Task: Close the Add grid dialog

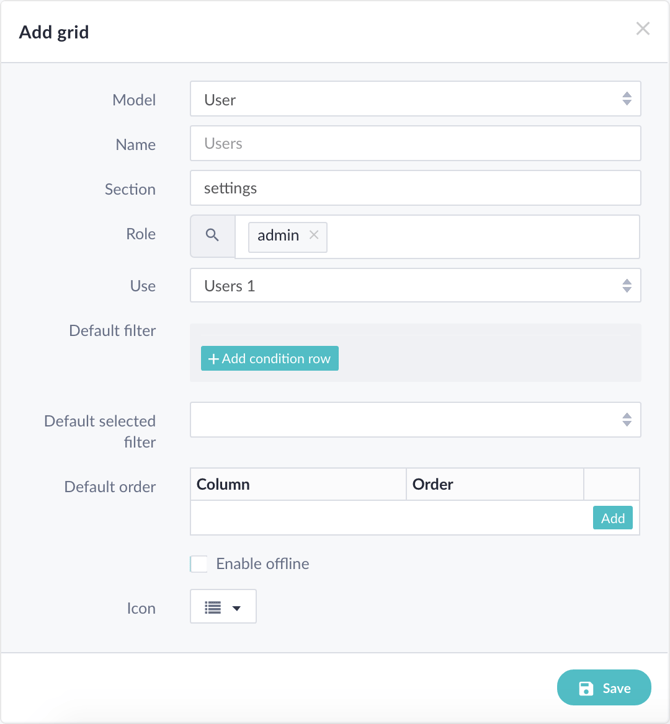Action: click(x=643, y=29)
